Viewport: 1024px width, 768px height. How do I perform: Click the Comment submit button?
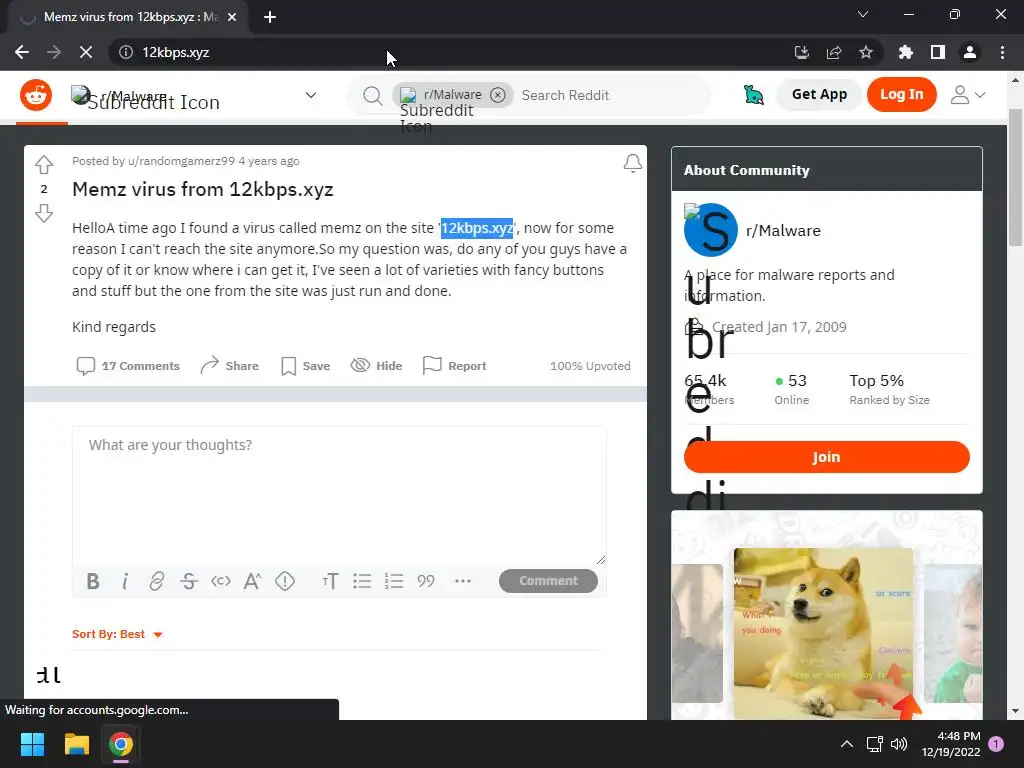[x=548, y=581]
